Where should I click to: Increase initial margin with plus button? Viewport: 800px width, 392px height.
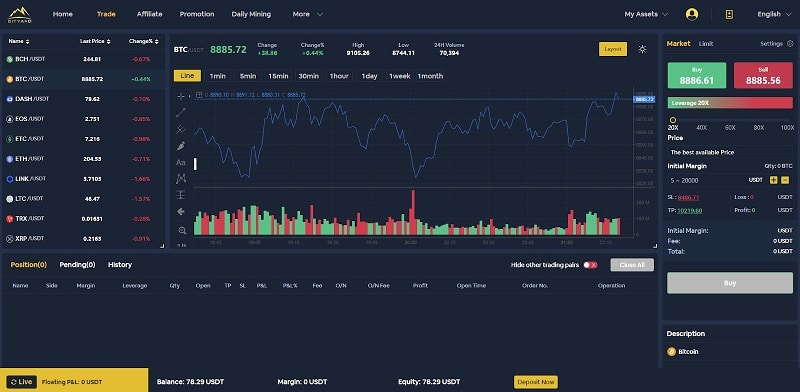[x=773, y=180]
